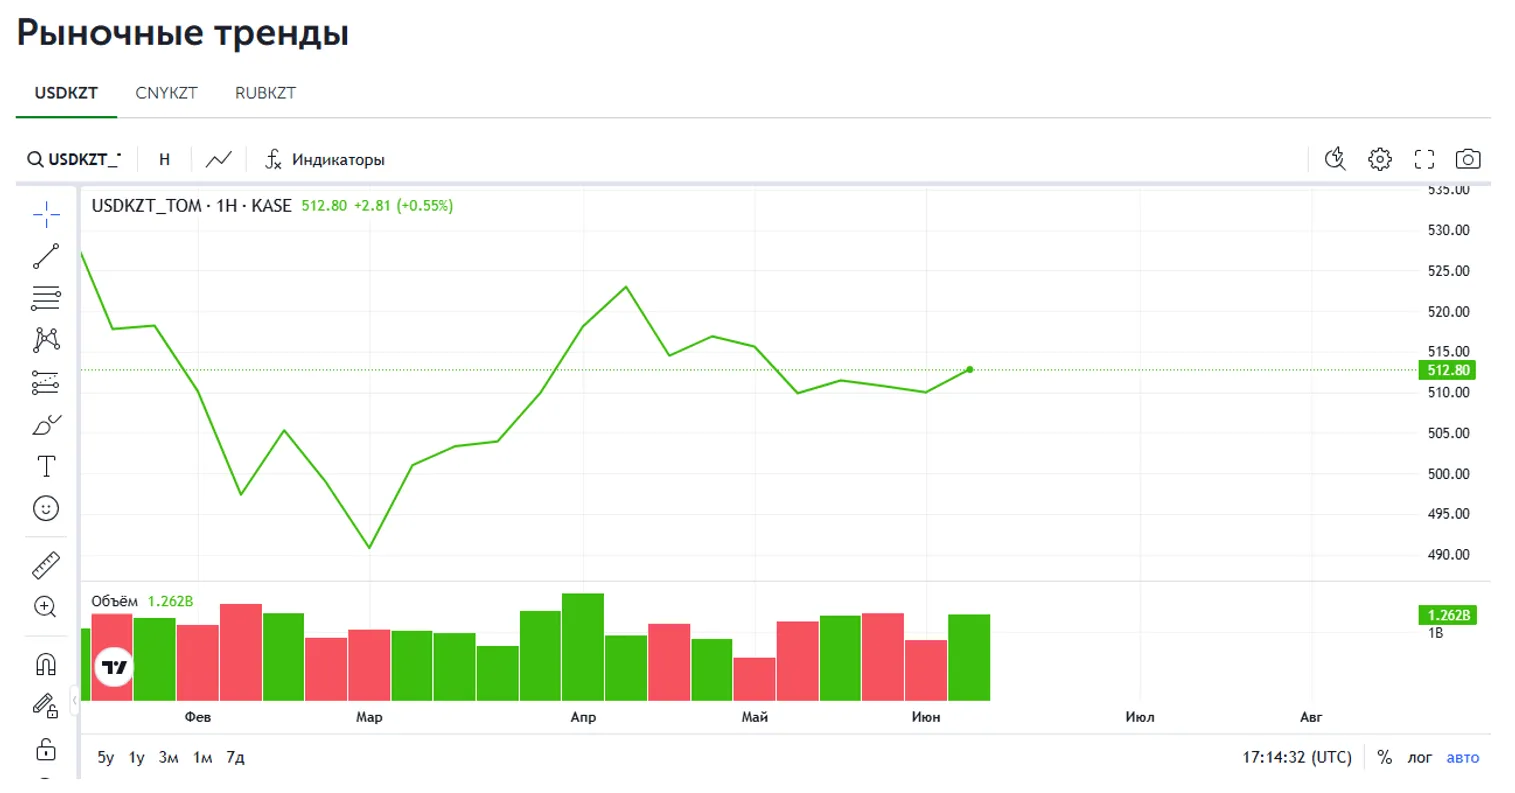Select the ruler measure tool
1515x793 pixels.
pos(46,565)
